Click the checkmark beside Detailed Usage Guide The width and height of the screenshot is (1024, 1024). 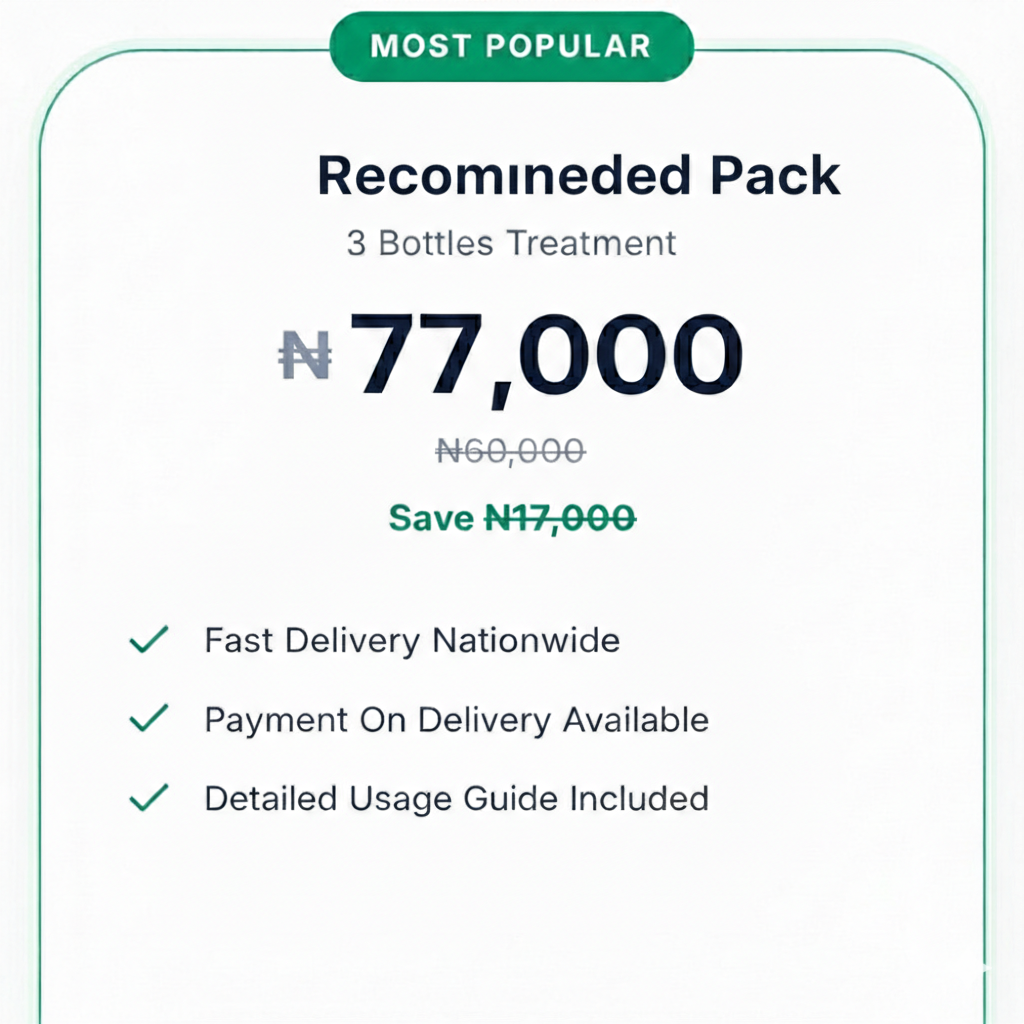click(x=149, y=798)
